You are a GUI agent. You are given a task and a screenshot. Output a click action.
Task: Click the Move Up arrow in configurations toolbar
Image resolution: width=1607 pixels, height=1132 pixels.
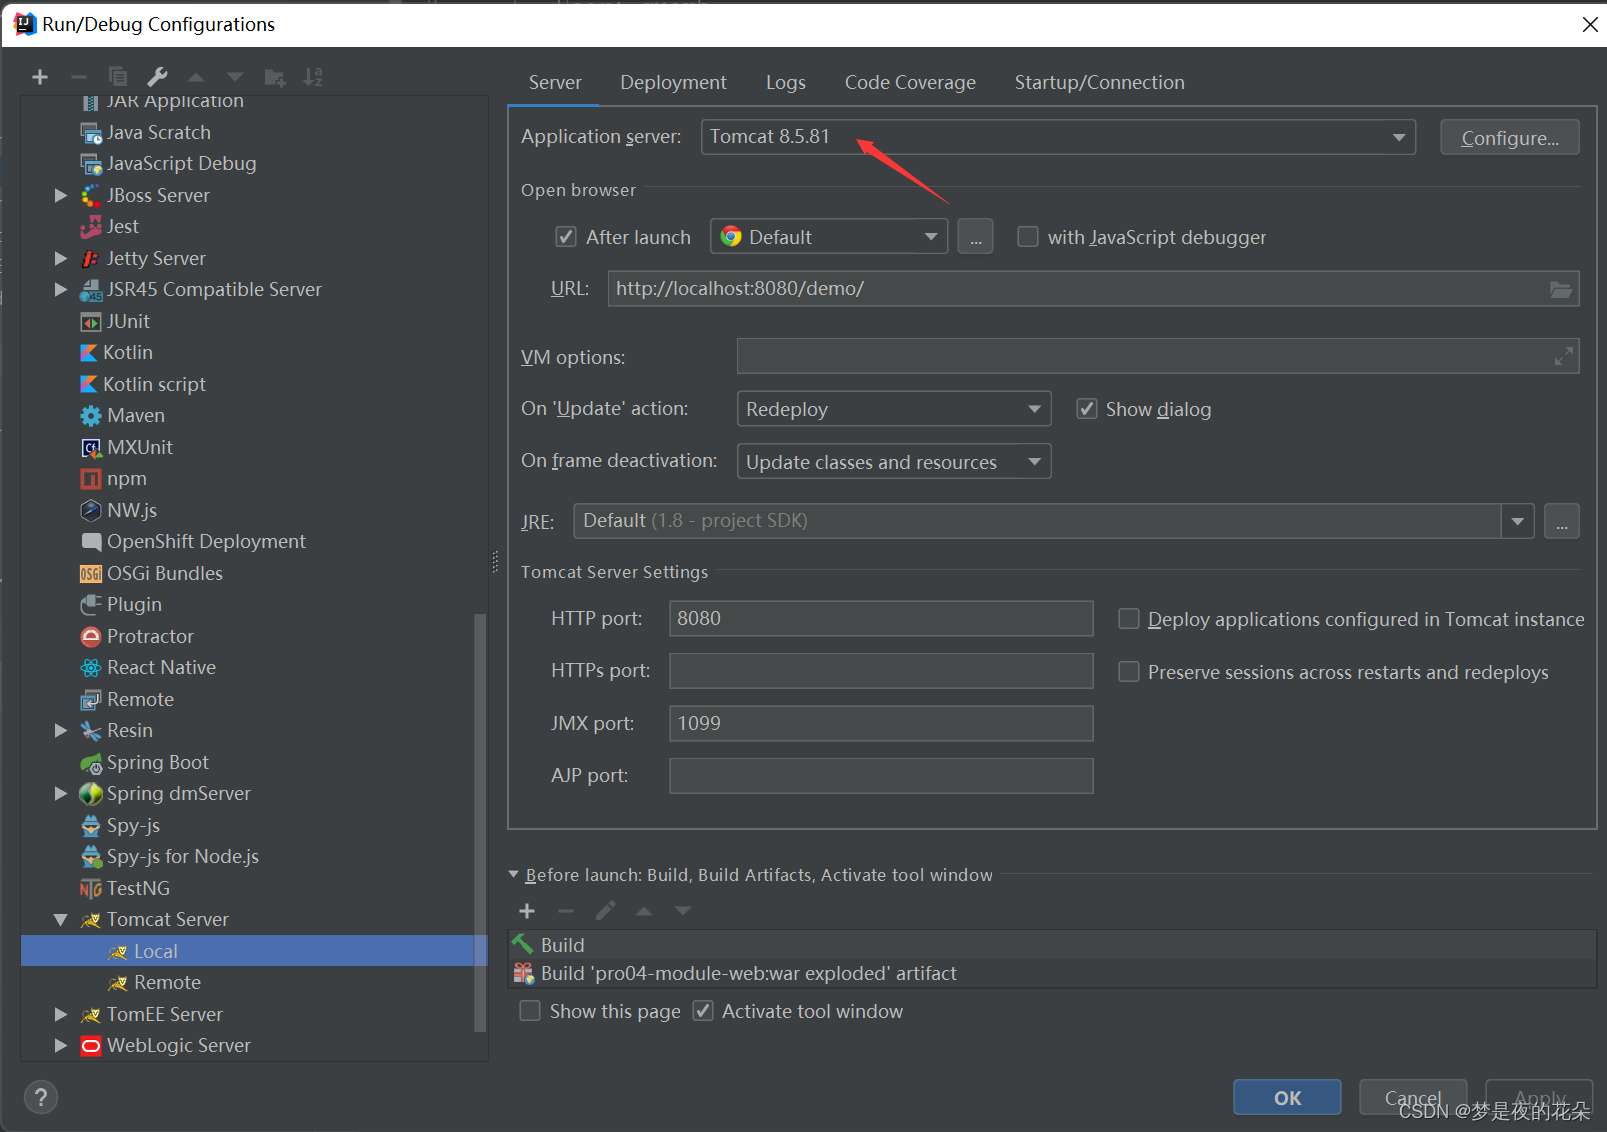point(196,77)
